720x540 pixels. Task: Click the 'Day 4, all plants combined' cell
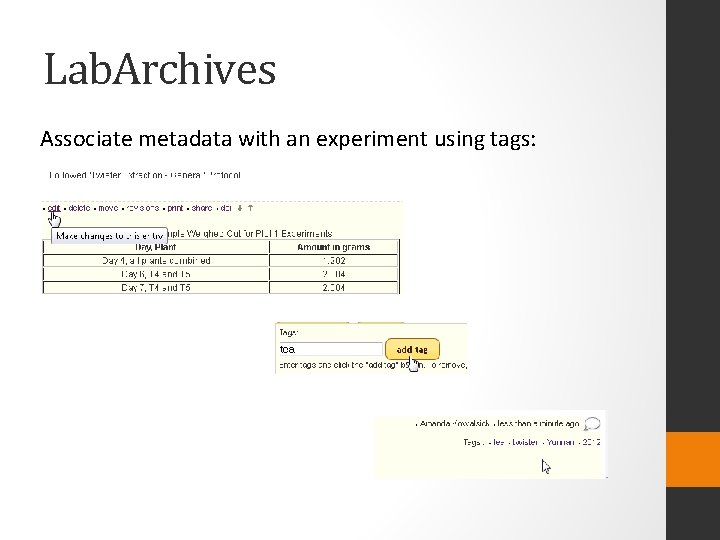156,260
